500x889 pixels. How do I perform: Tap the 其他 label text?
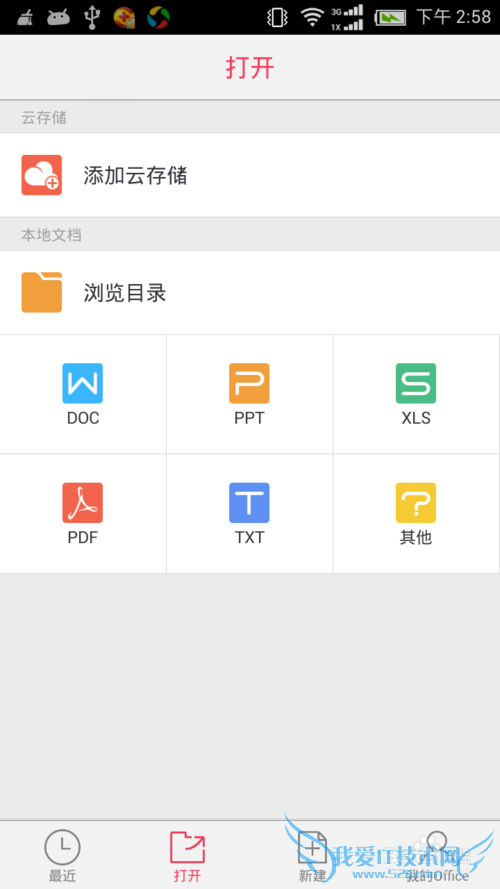416,537
